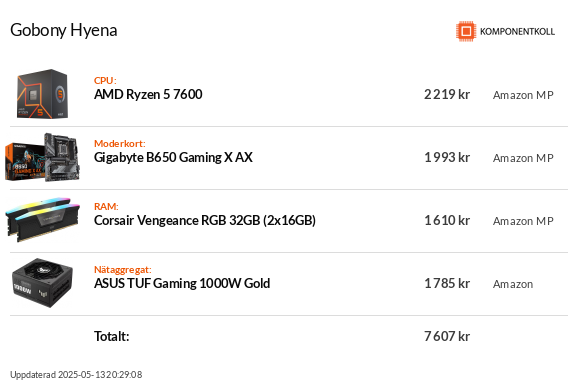Click the AMD Ryzen 5 7600 product name
577x388 pixels.
point(148,95)
